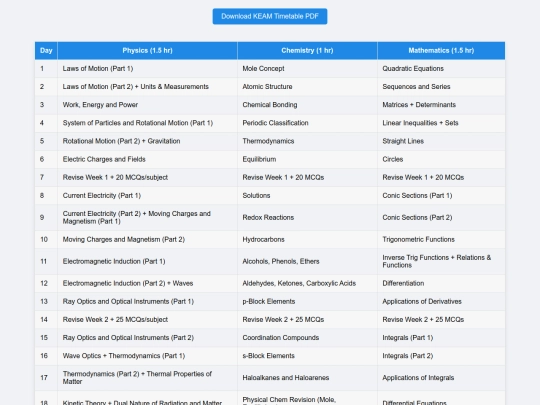Click the 'Periodic Classification' cell

click(307, 123)
